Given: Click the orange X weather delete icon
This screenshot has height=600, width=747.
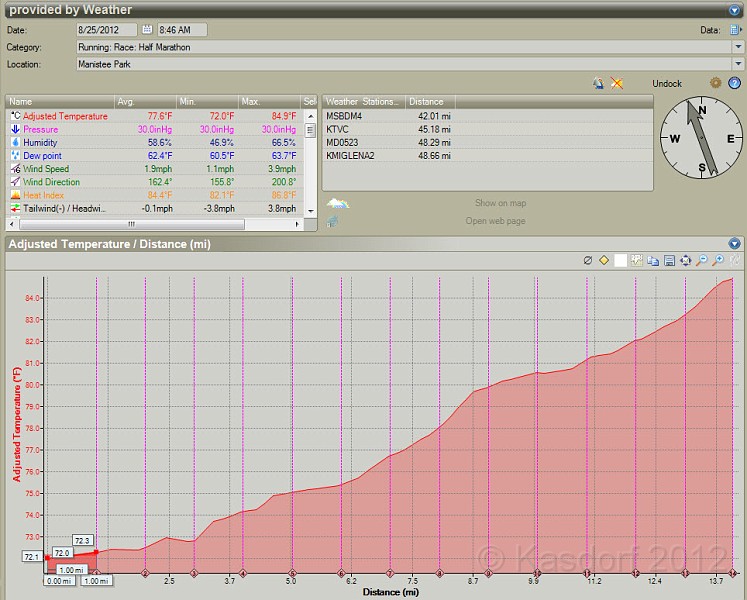Looking at the screenshot, I should [617, 83].
